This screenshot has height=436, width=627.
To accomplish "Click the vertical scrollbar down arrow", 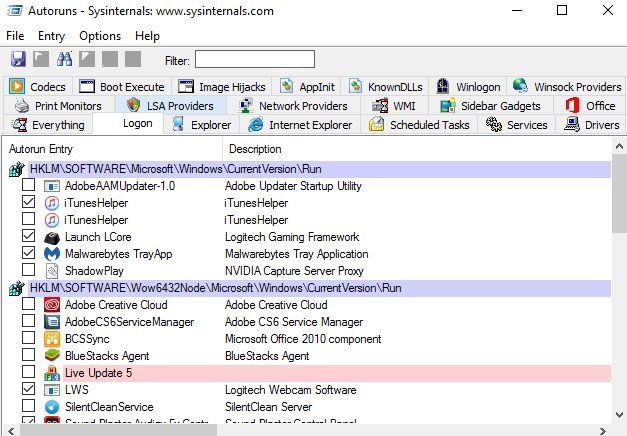I will point(619,414).
